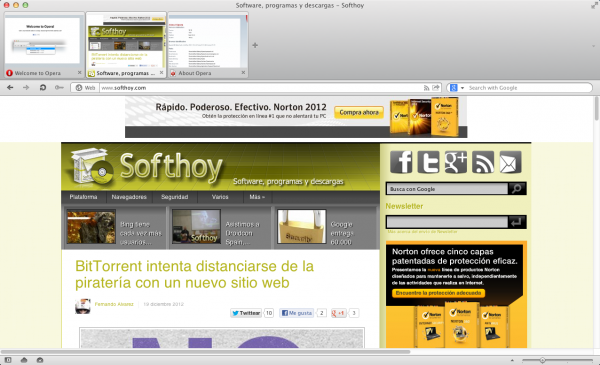Open BitTorrent intenta distanciarse article headline
The width and height of the screenshot is (600, 365).
(194, 274)
